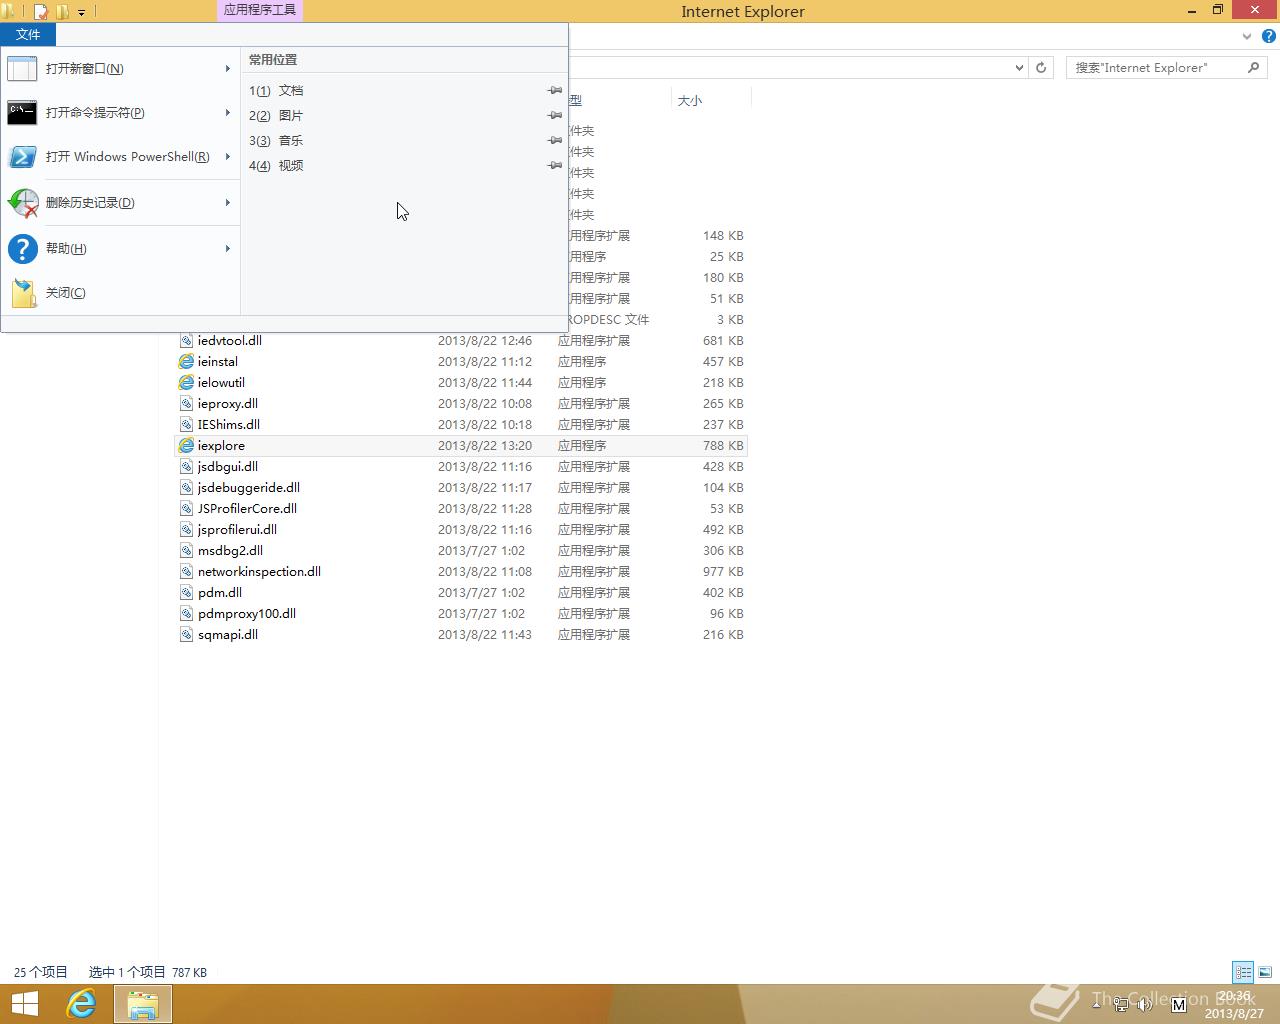Click the Open new window icon
The height and width of the screenshot is (1024, 1280).
click(x=22, y=69)
